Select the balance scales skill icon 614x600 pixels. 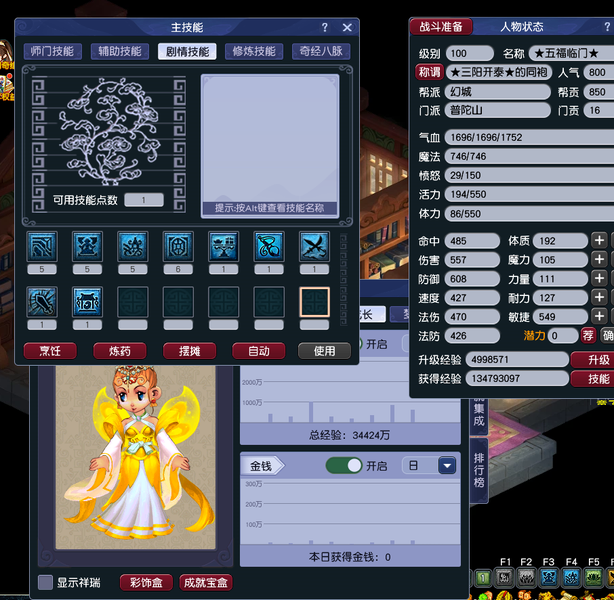click(224, 246)
